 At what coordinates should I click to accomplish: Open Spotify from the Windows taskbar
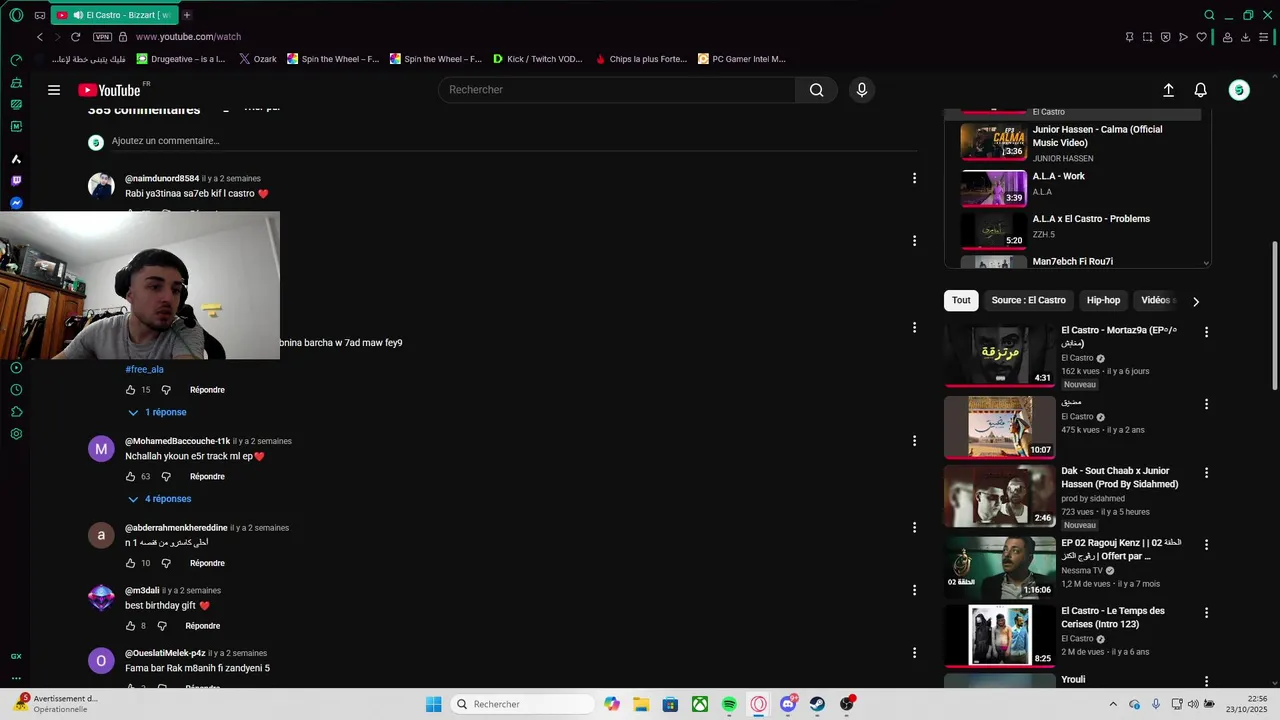(x=729, y=704)
